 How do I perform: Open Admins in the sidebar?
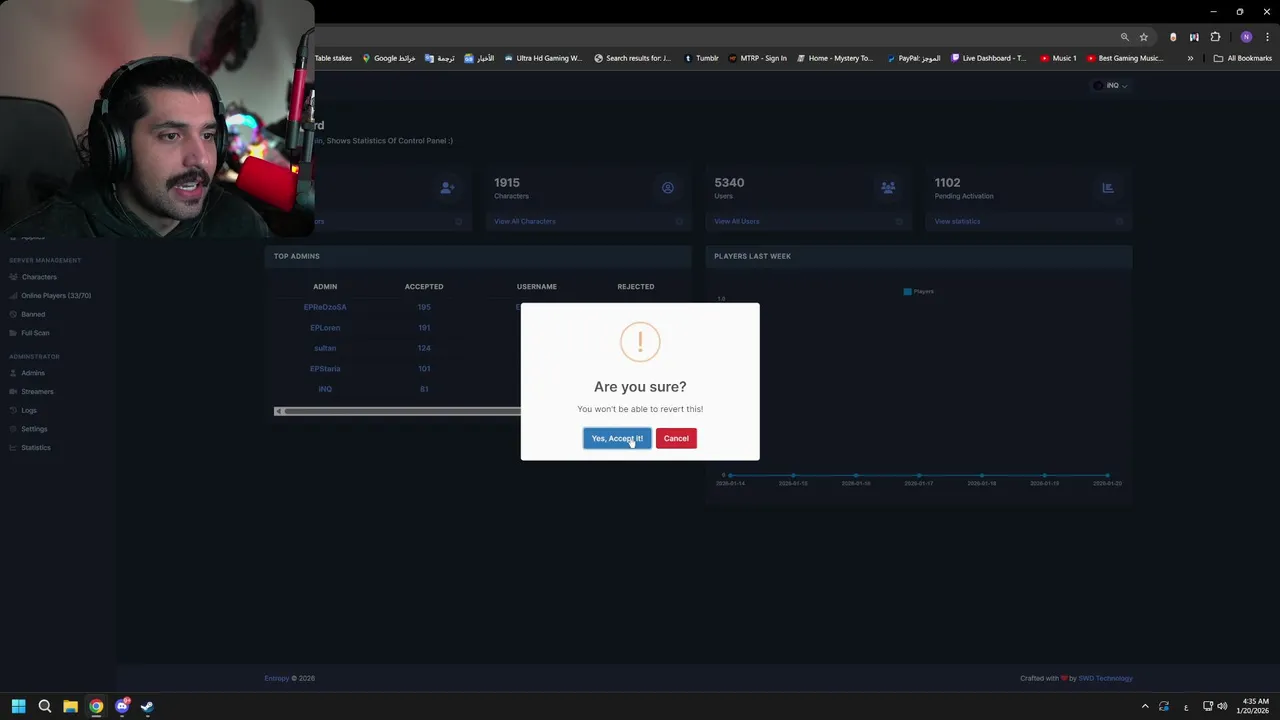pyautogui.click(x=33, y=373)
